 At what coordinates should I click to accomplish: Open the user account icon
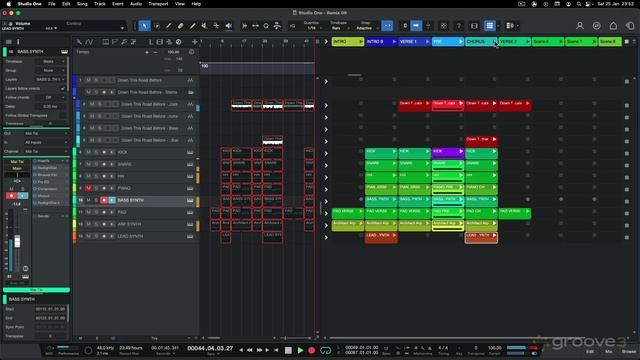[x=580, y=26]
